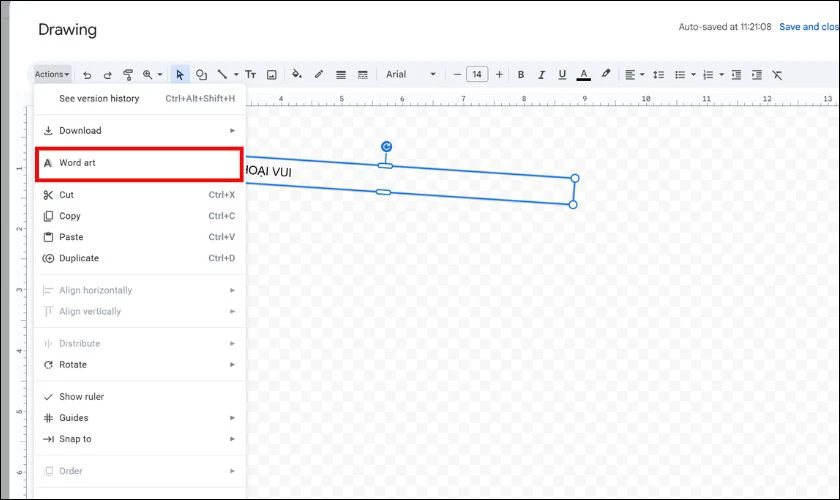
Task: Click the Decrease indent icon
Action: (x=736, y=74)
